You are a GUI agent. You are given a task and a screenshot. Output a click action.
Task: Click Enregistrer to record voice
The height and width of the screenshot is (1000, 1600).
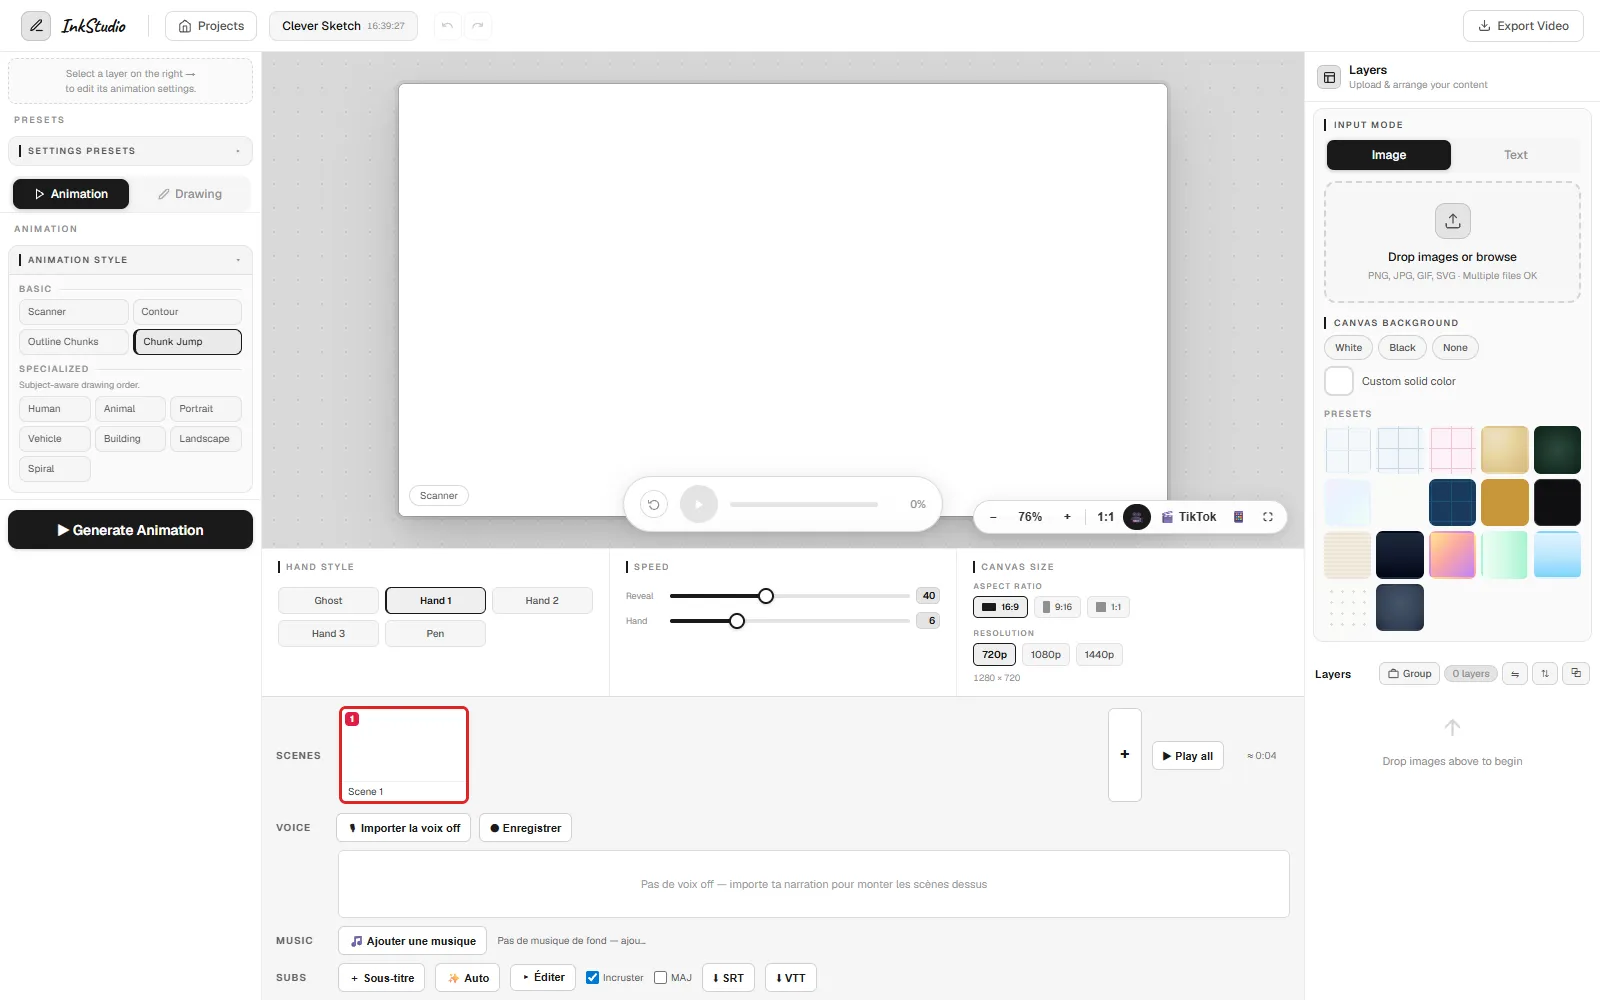click(x=525, y=828)
